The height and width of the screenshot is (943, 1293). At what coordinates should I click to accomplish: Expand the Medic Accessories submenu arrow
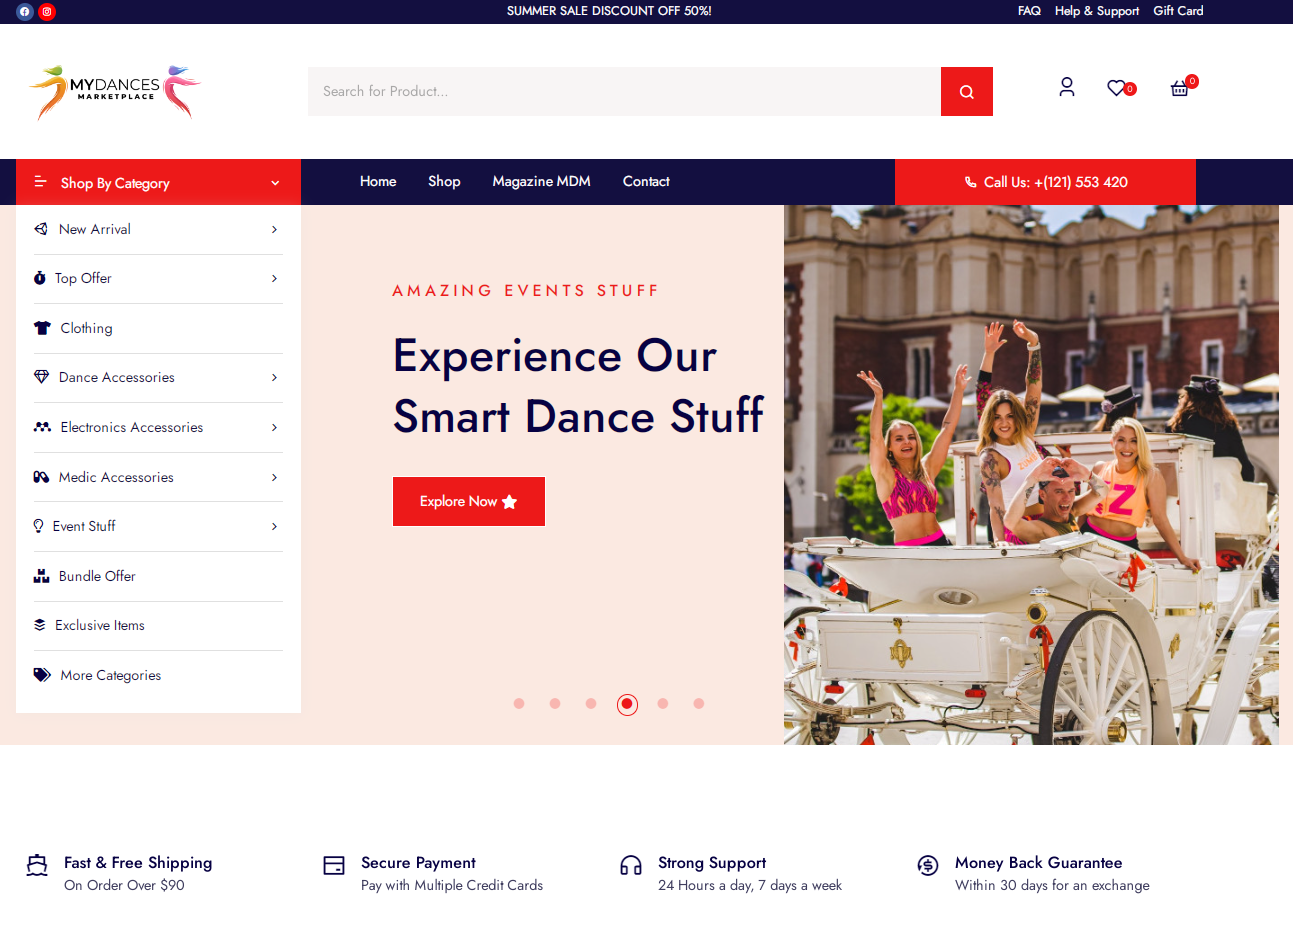[x=274, y=477]
